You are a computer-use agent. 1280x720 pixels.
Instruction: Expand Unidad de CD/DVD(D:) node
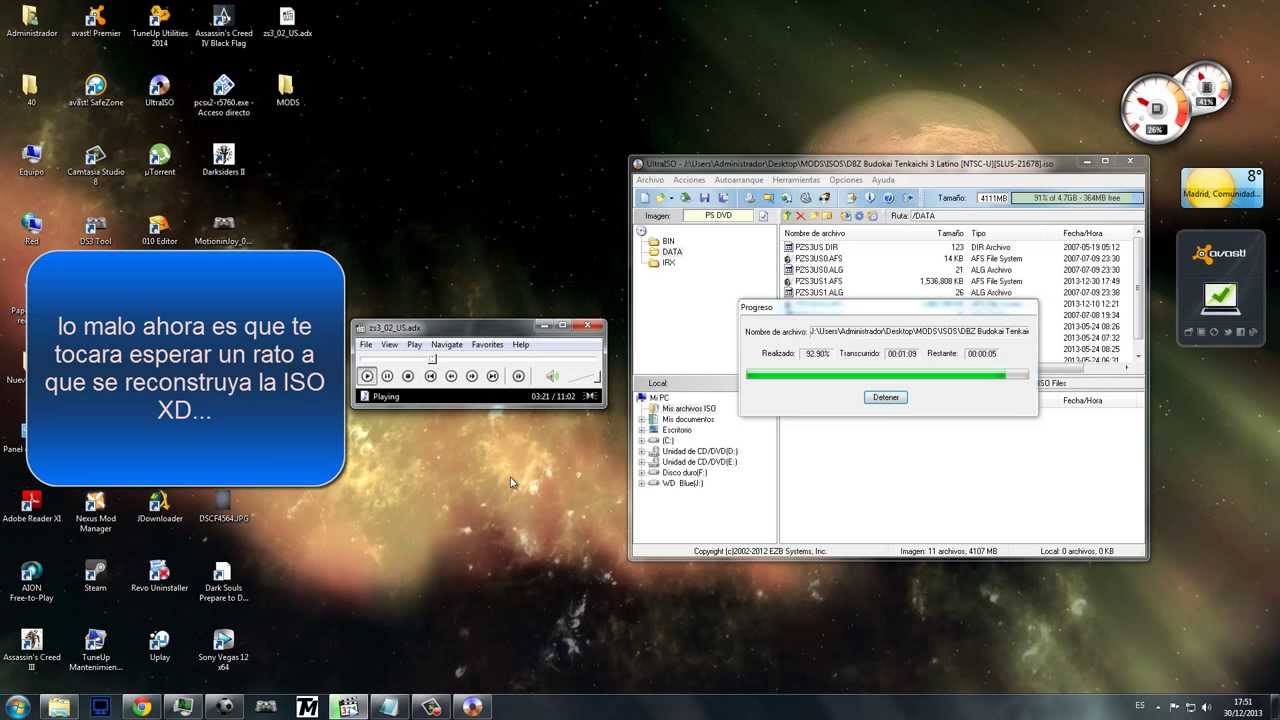(642, 451)
